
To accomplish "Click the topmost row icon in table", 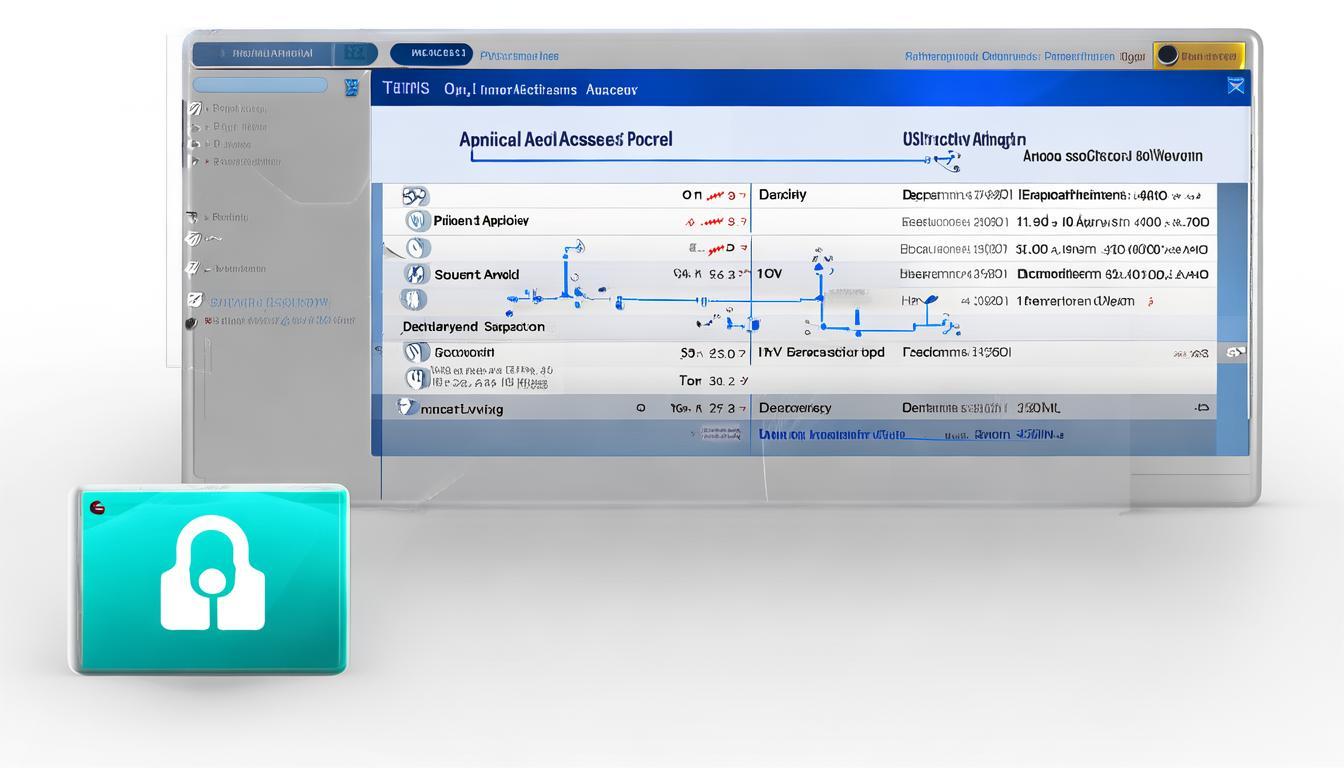I will tap(414, 196).
